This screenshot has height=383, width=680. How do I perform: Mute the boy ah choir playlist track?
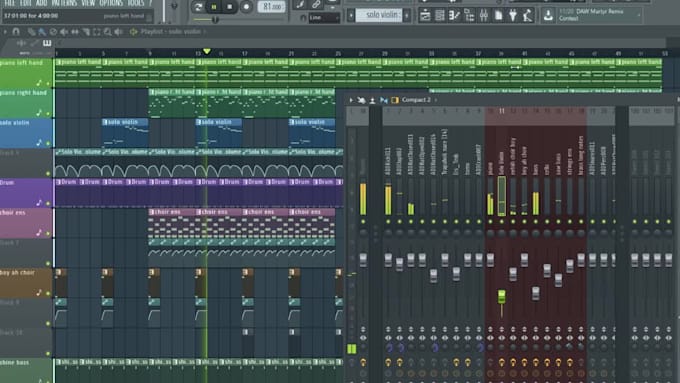click(48, 293)
